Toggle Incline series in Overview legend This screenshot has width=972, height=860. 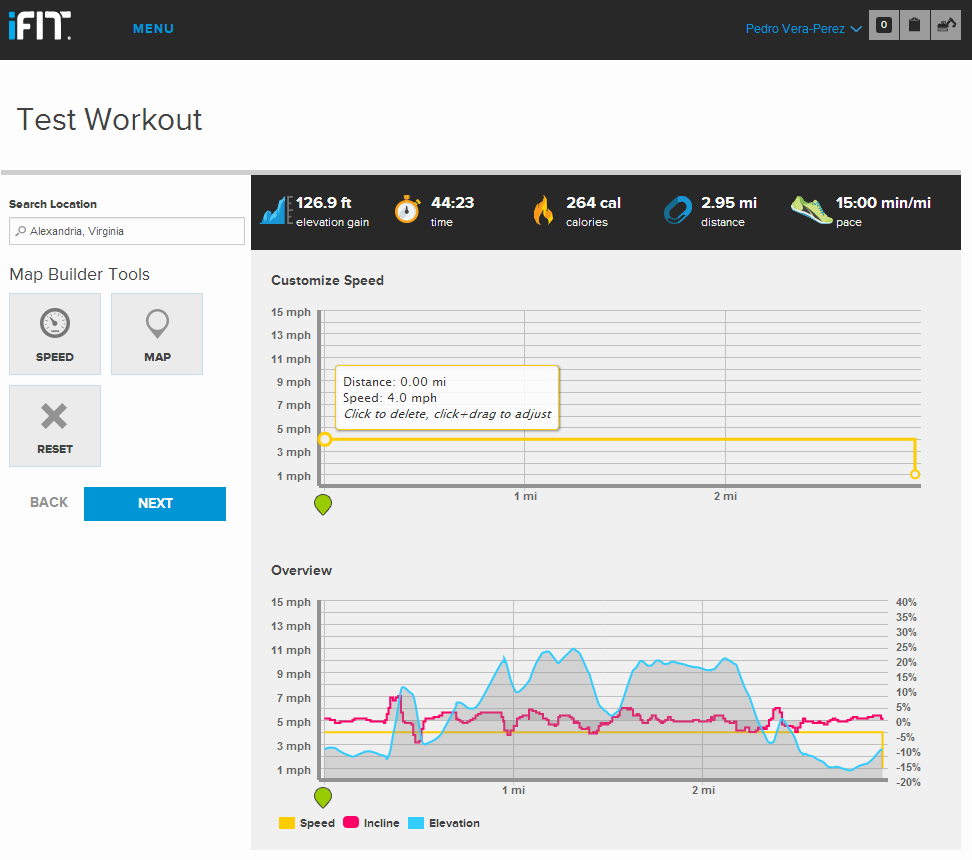(371, 823)
